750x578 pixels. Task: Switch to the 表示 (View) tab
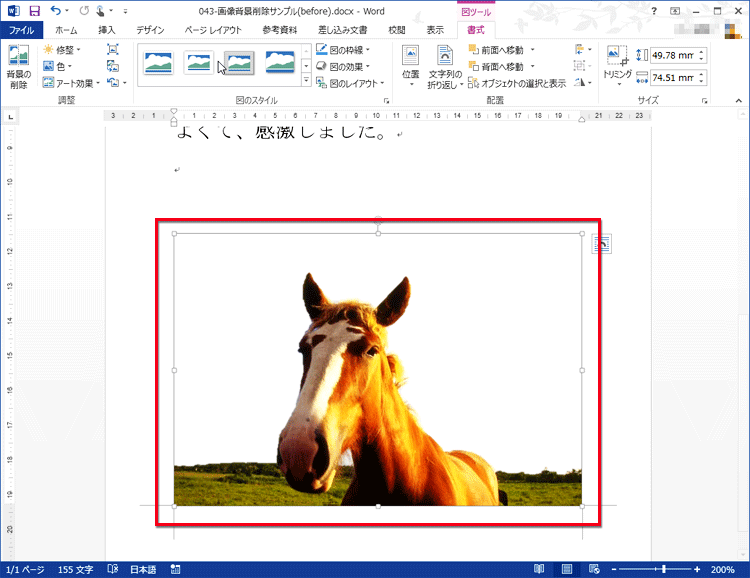(435, 30)
